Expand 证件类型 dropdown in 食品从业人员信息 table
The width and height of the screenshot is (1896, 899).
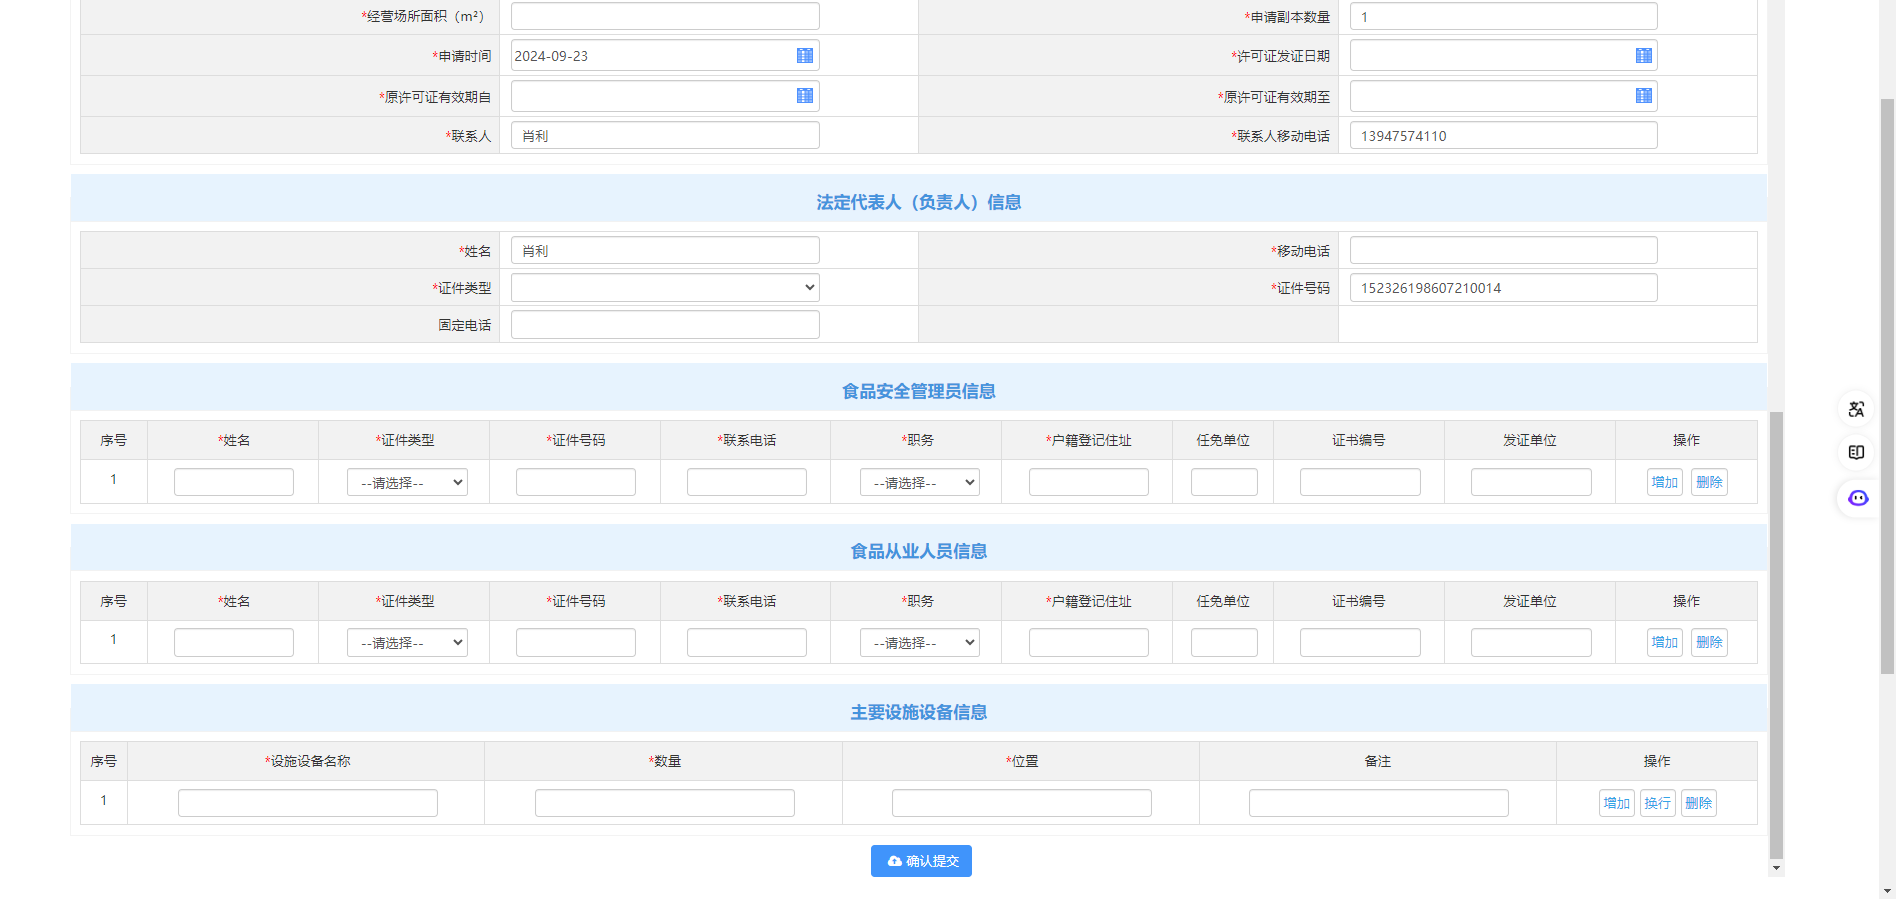(407, 643)
